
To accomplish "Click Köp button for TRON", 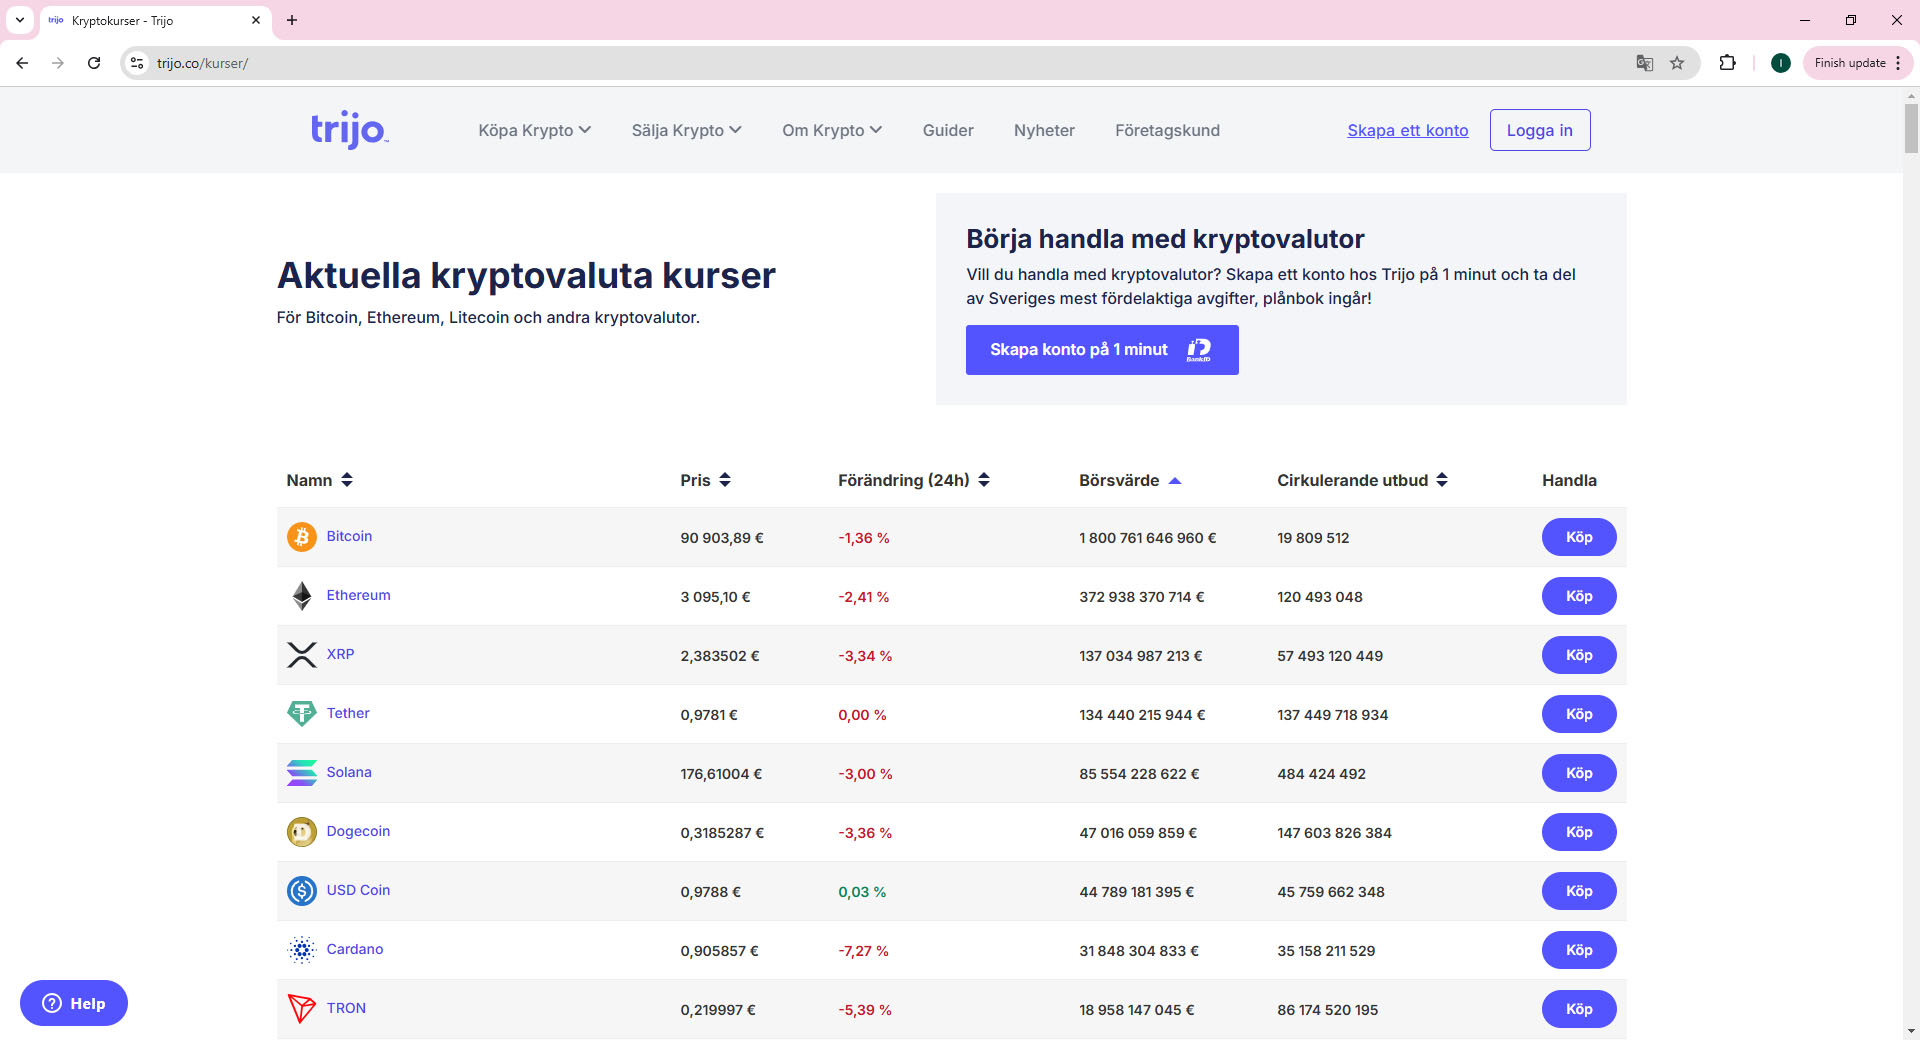I will click(1579, 1009).
